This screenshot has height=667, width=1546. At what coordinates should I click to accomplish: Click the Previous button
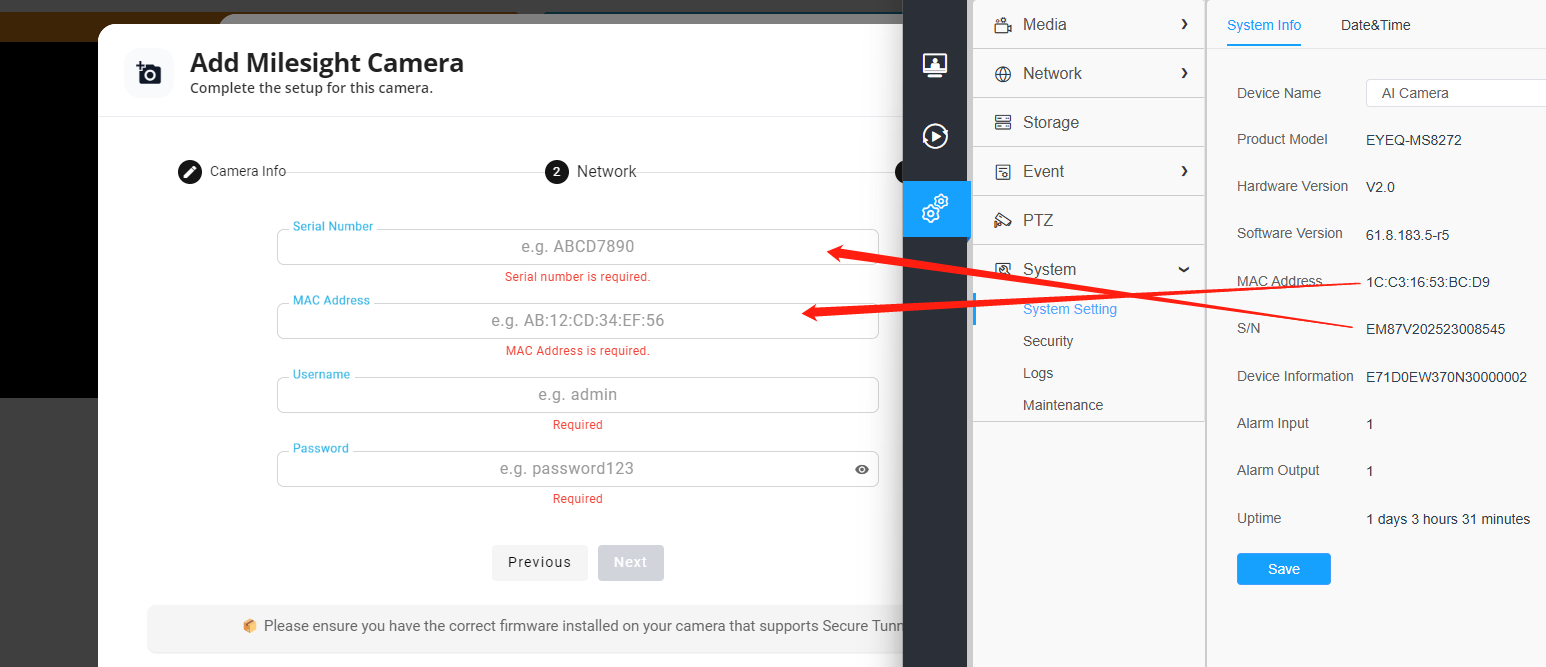pyautogui.click(x=540, y=563)
